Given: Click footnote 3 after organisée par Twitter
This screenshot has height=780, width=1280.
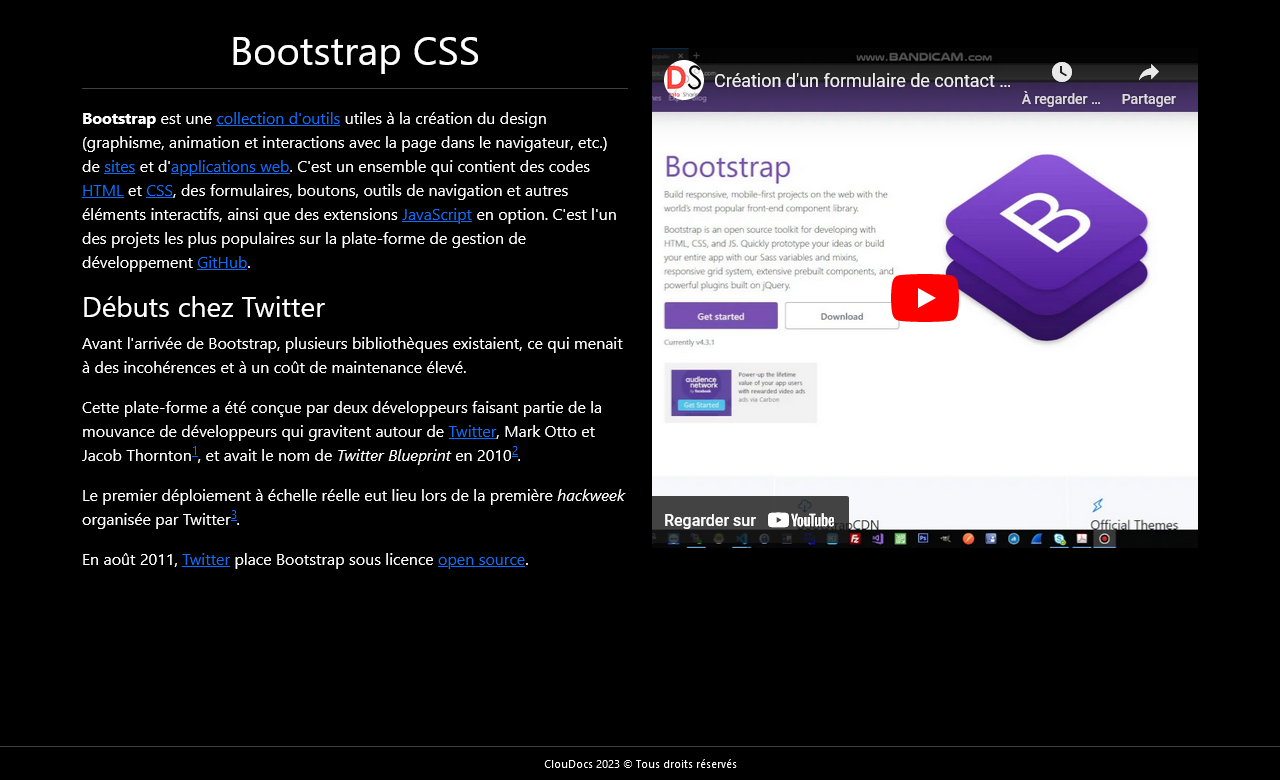Looking at the screenshot, I should click(x=233, y=514).
